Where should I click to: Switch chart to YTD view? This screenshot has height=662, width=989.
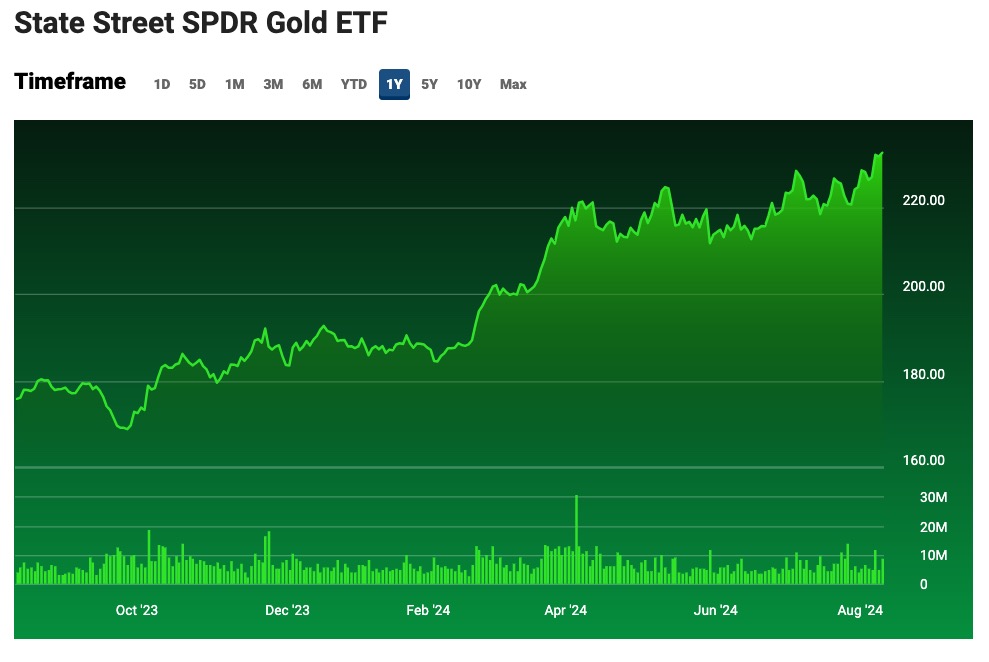pyautogui.click(x=354, y=85)
